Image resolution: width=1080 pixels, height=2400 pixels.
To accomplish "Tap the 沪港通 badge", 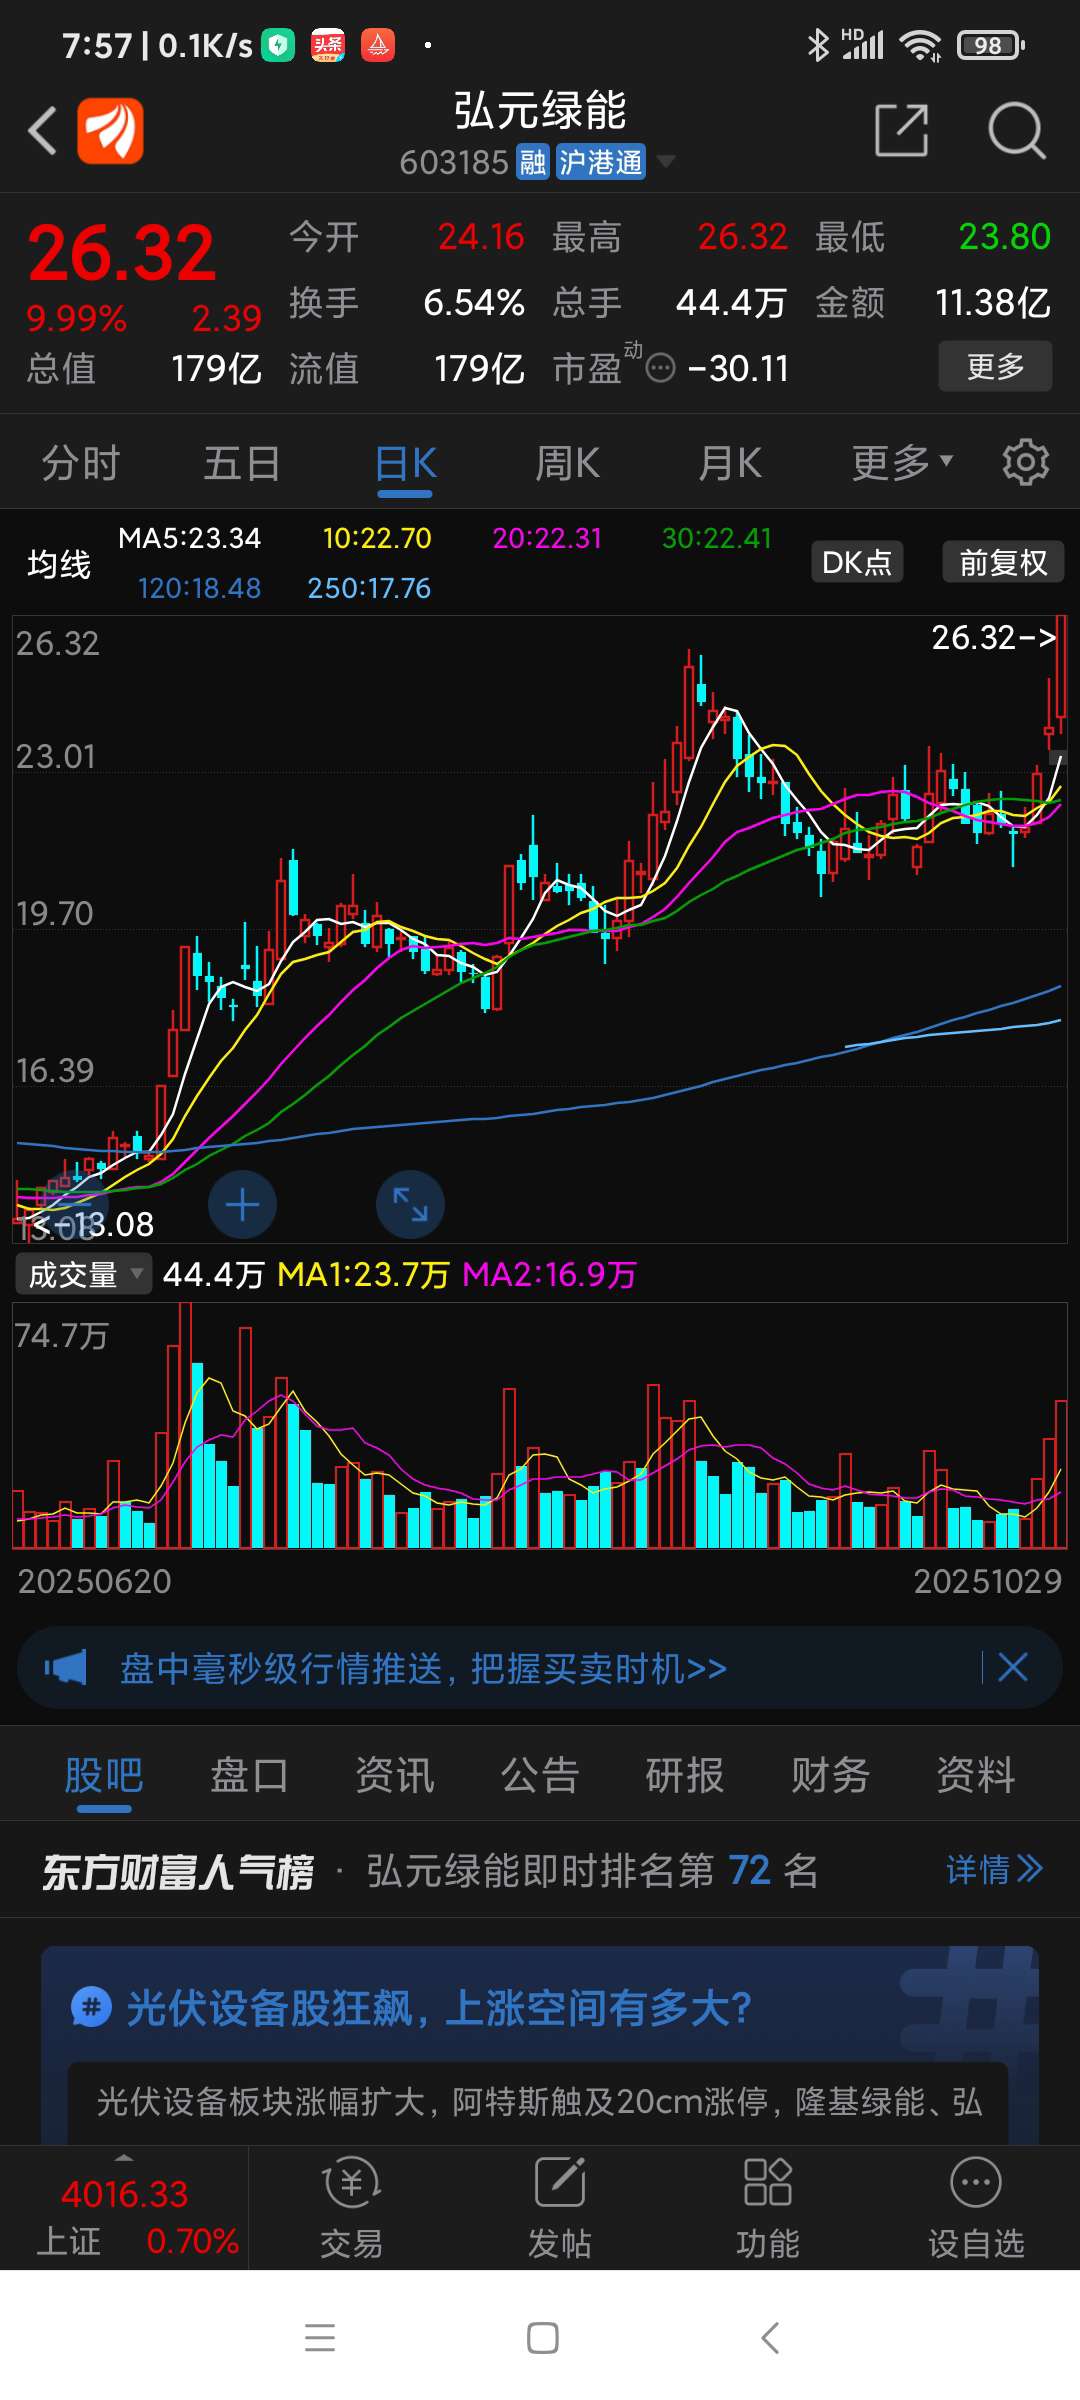I will (x=600, y=162).
